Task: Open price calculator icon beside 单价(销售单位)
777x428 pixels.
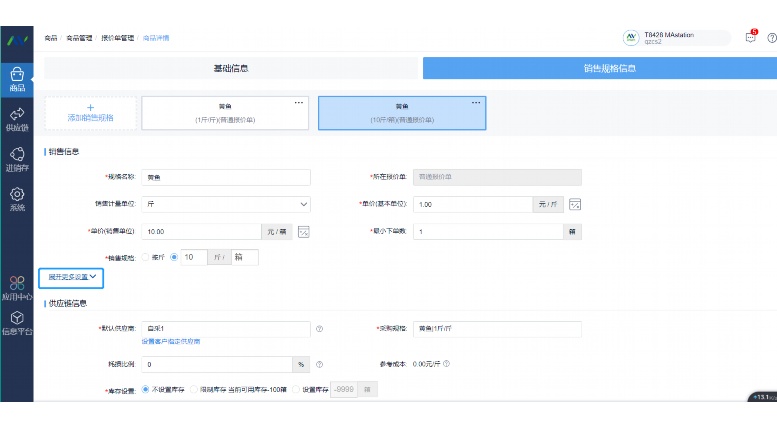Action: 304,231
